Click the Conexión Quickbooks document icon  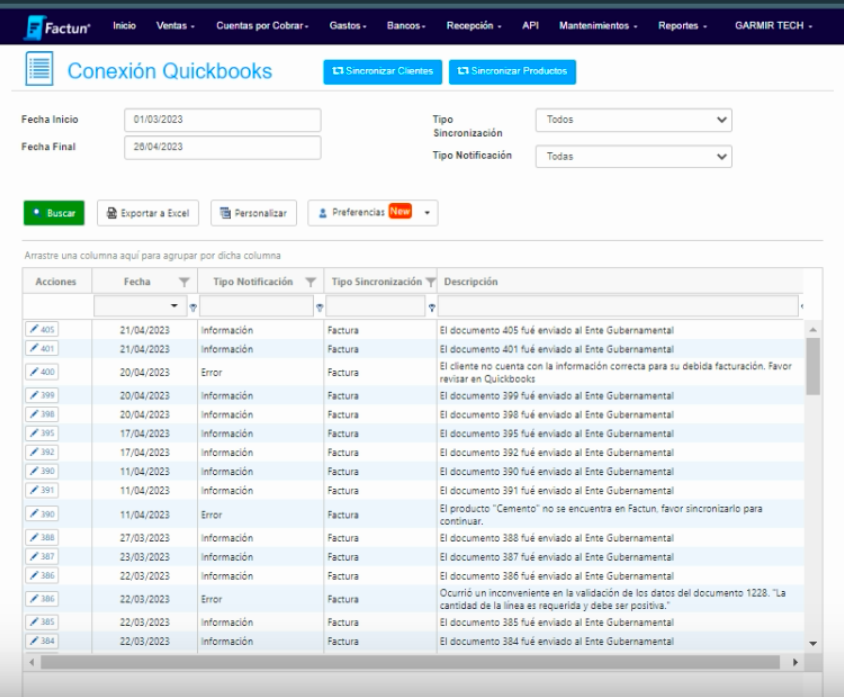pyautogui.click(x=39, y=69)
